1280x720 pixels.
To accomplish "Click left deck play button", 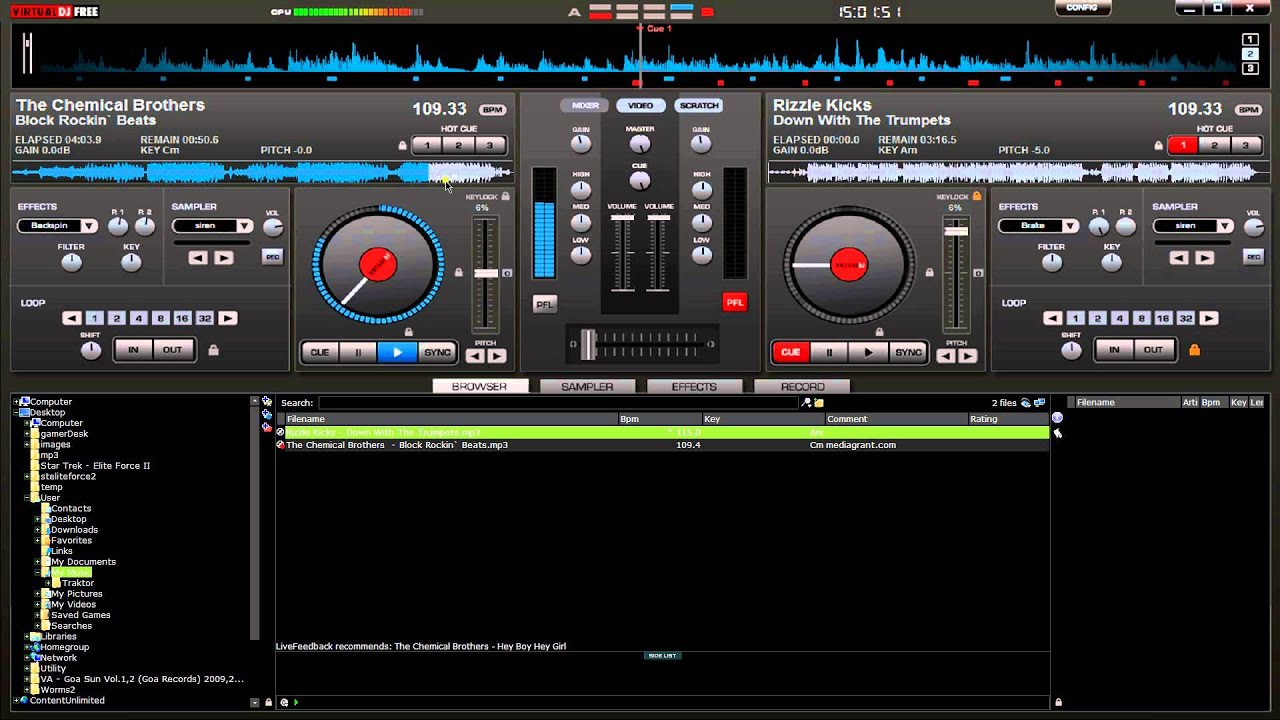I will 397,352.
